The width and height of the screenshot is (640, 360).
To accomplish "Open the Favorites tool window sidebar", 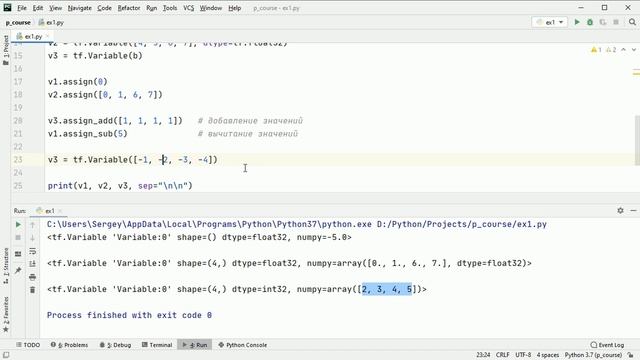I will (x=5, y=314).
